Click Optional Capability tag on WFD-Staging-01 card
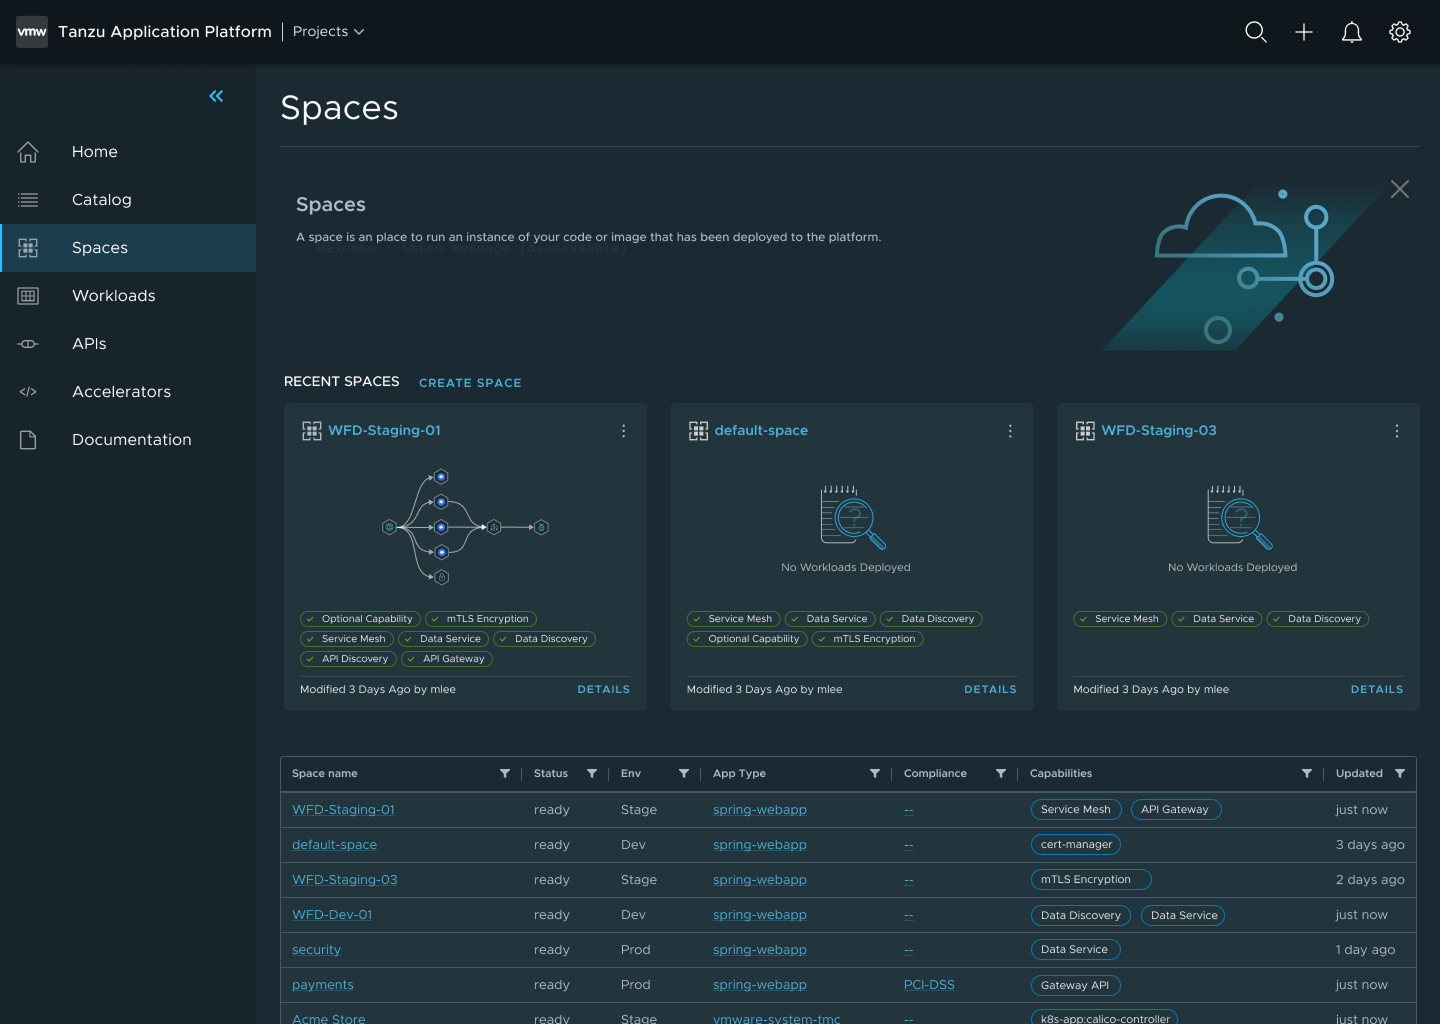 point(360,619)
